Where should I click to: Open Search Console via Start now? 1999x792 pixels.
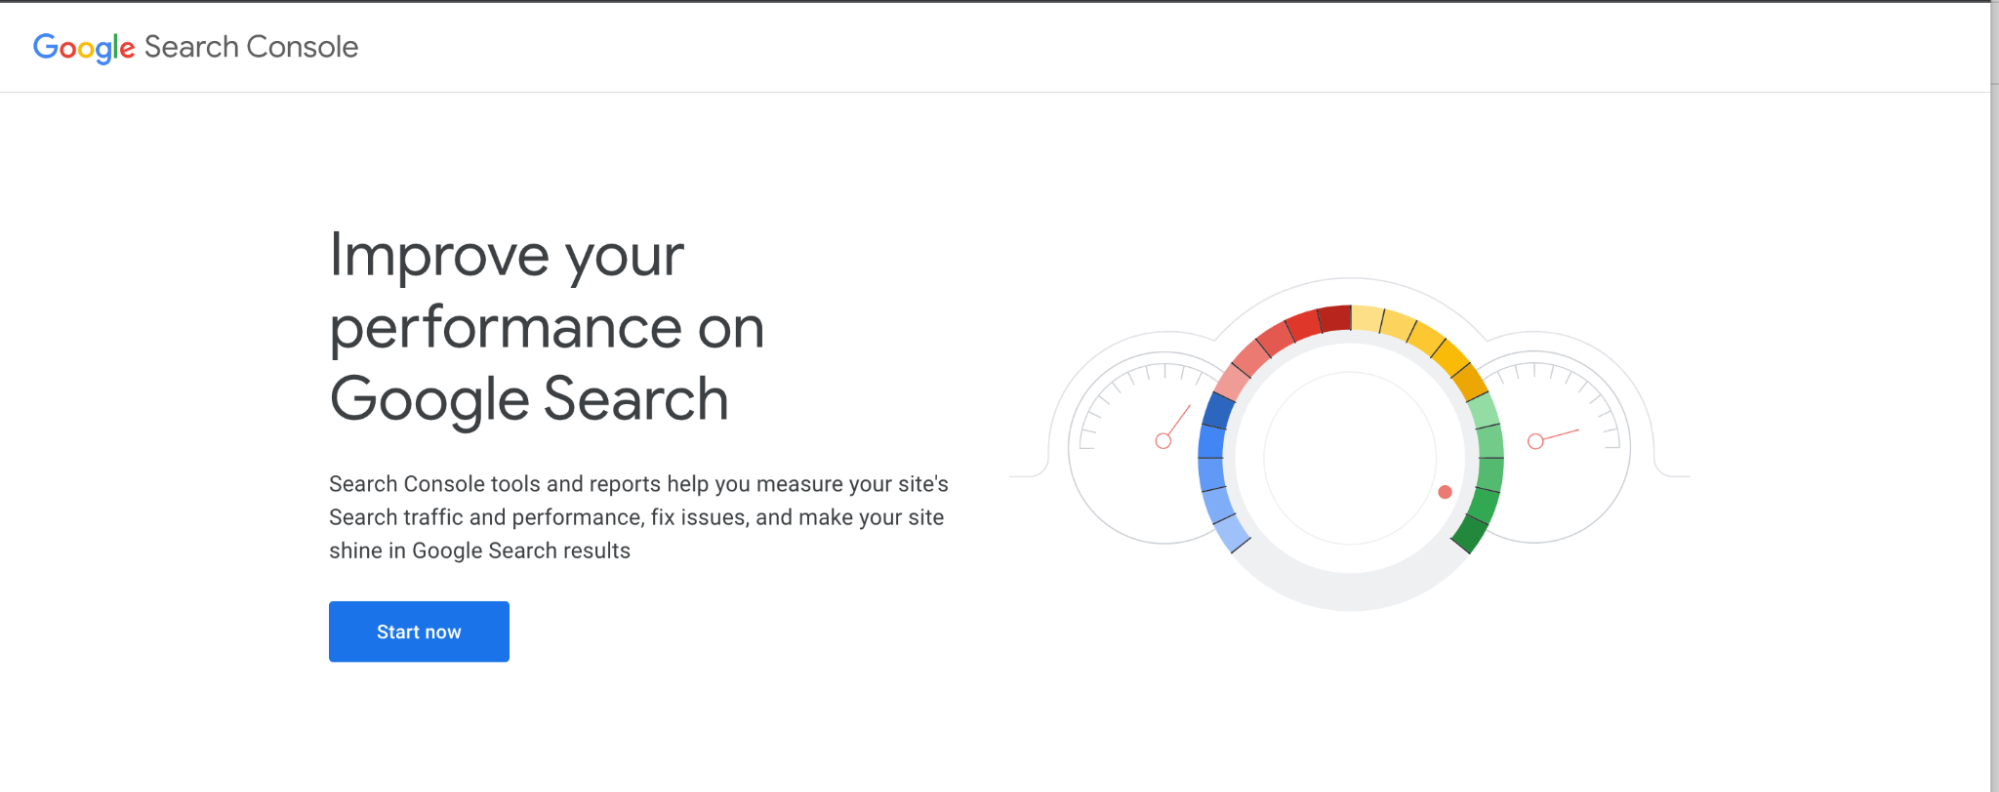coord(418,631)
